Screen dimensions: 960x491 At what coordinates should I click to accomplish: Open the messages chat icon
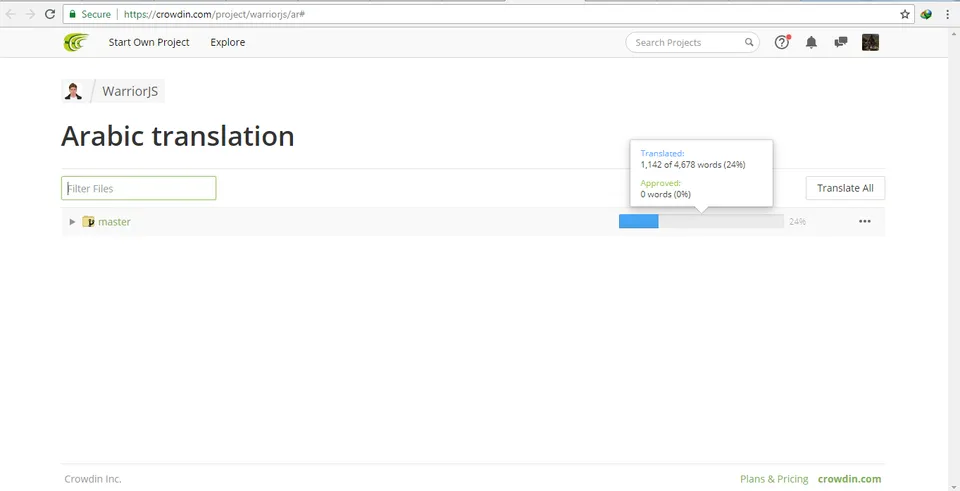[x=841, y=42]
